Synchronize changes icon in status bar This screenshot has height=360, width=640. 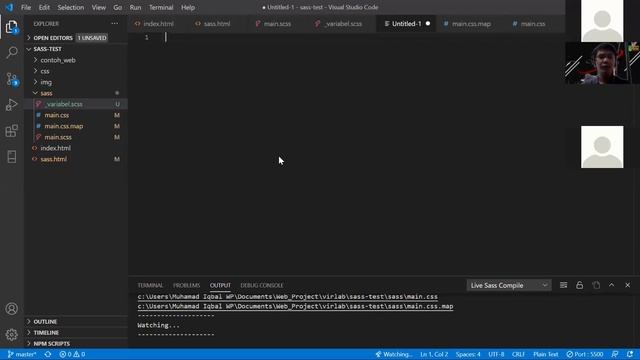coord(48,354)
